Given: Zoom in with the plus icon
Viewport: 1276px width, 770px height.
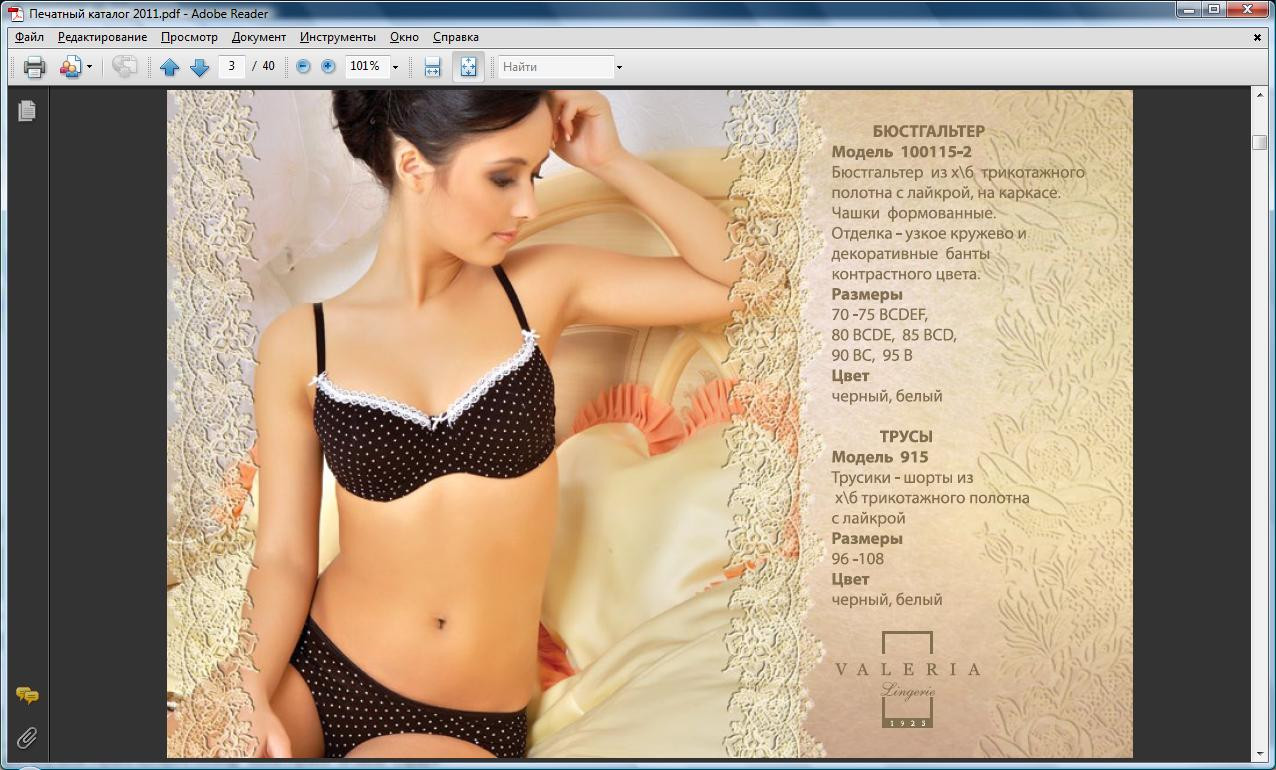Looking at the screenshot, I should click(328, 67).
